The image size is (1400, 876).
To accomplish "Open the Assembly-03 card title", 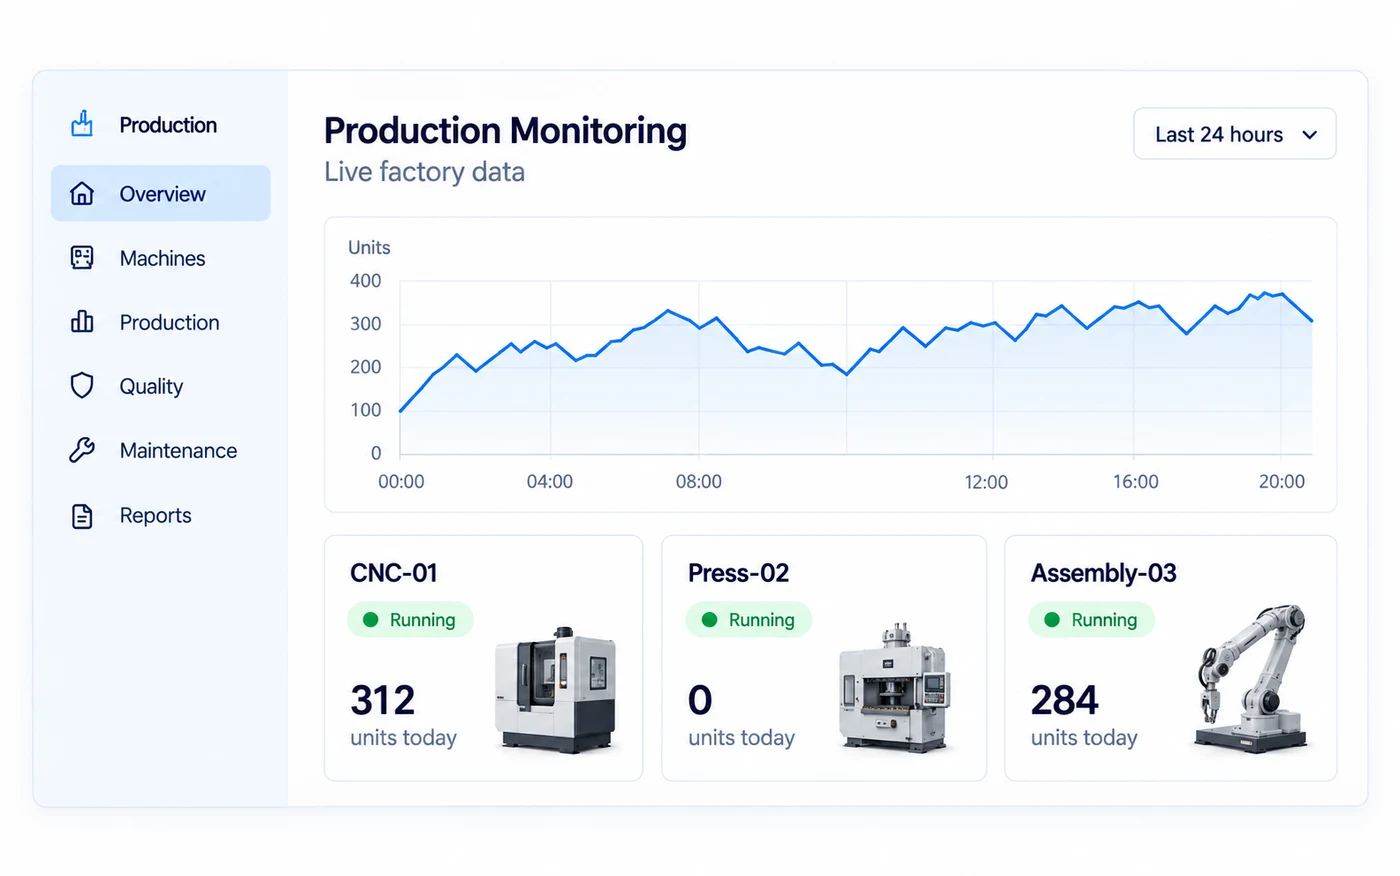I will pyautogui.click(x=1104, y=573).
